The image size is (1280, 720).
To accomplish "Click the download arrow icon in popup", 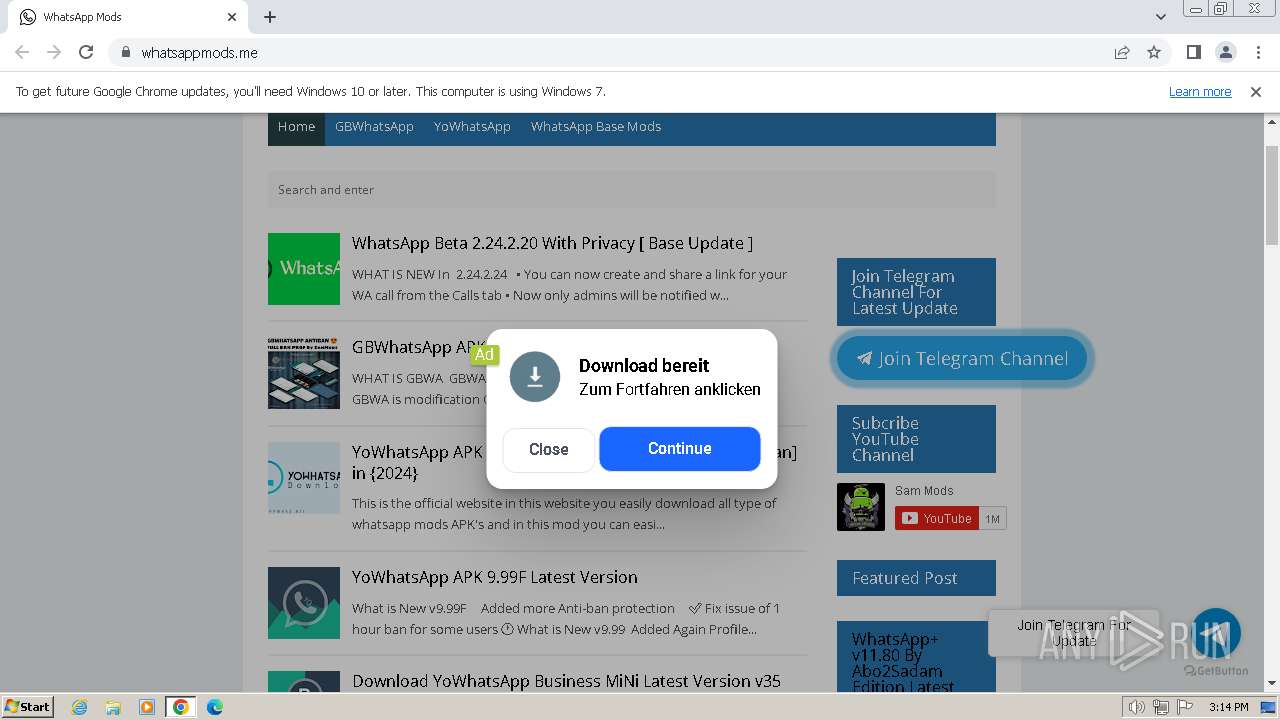I will (x=535, y=376).
